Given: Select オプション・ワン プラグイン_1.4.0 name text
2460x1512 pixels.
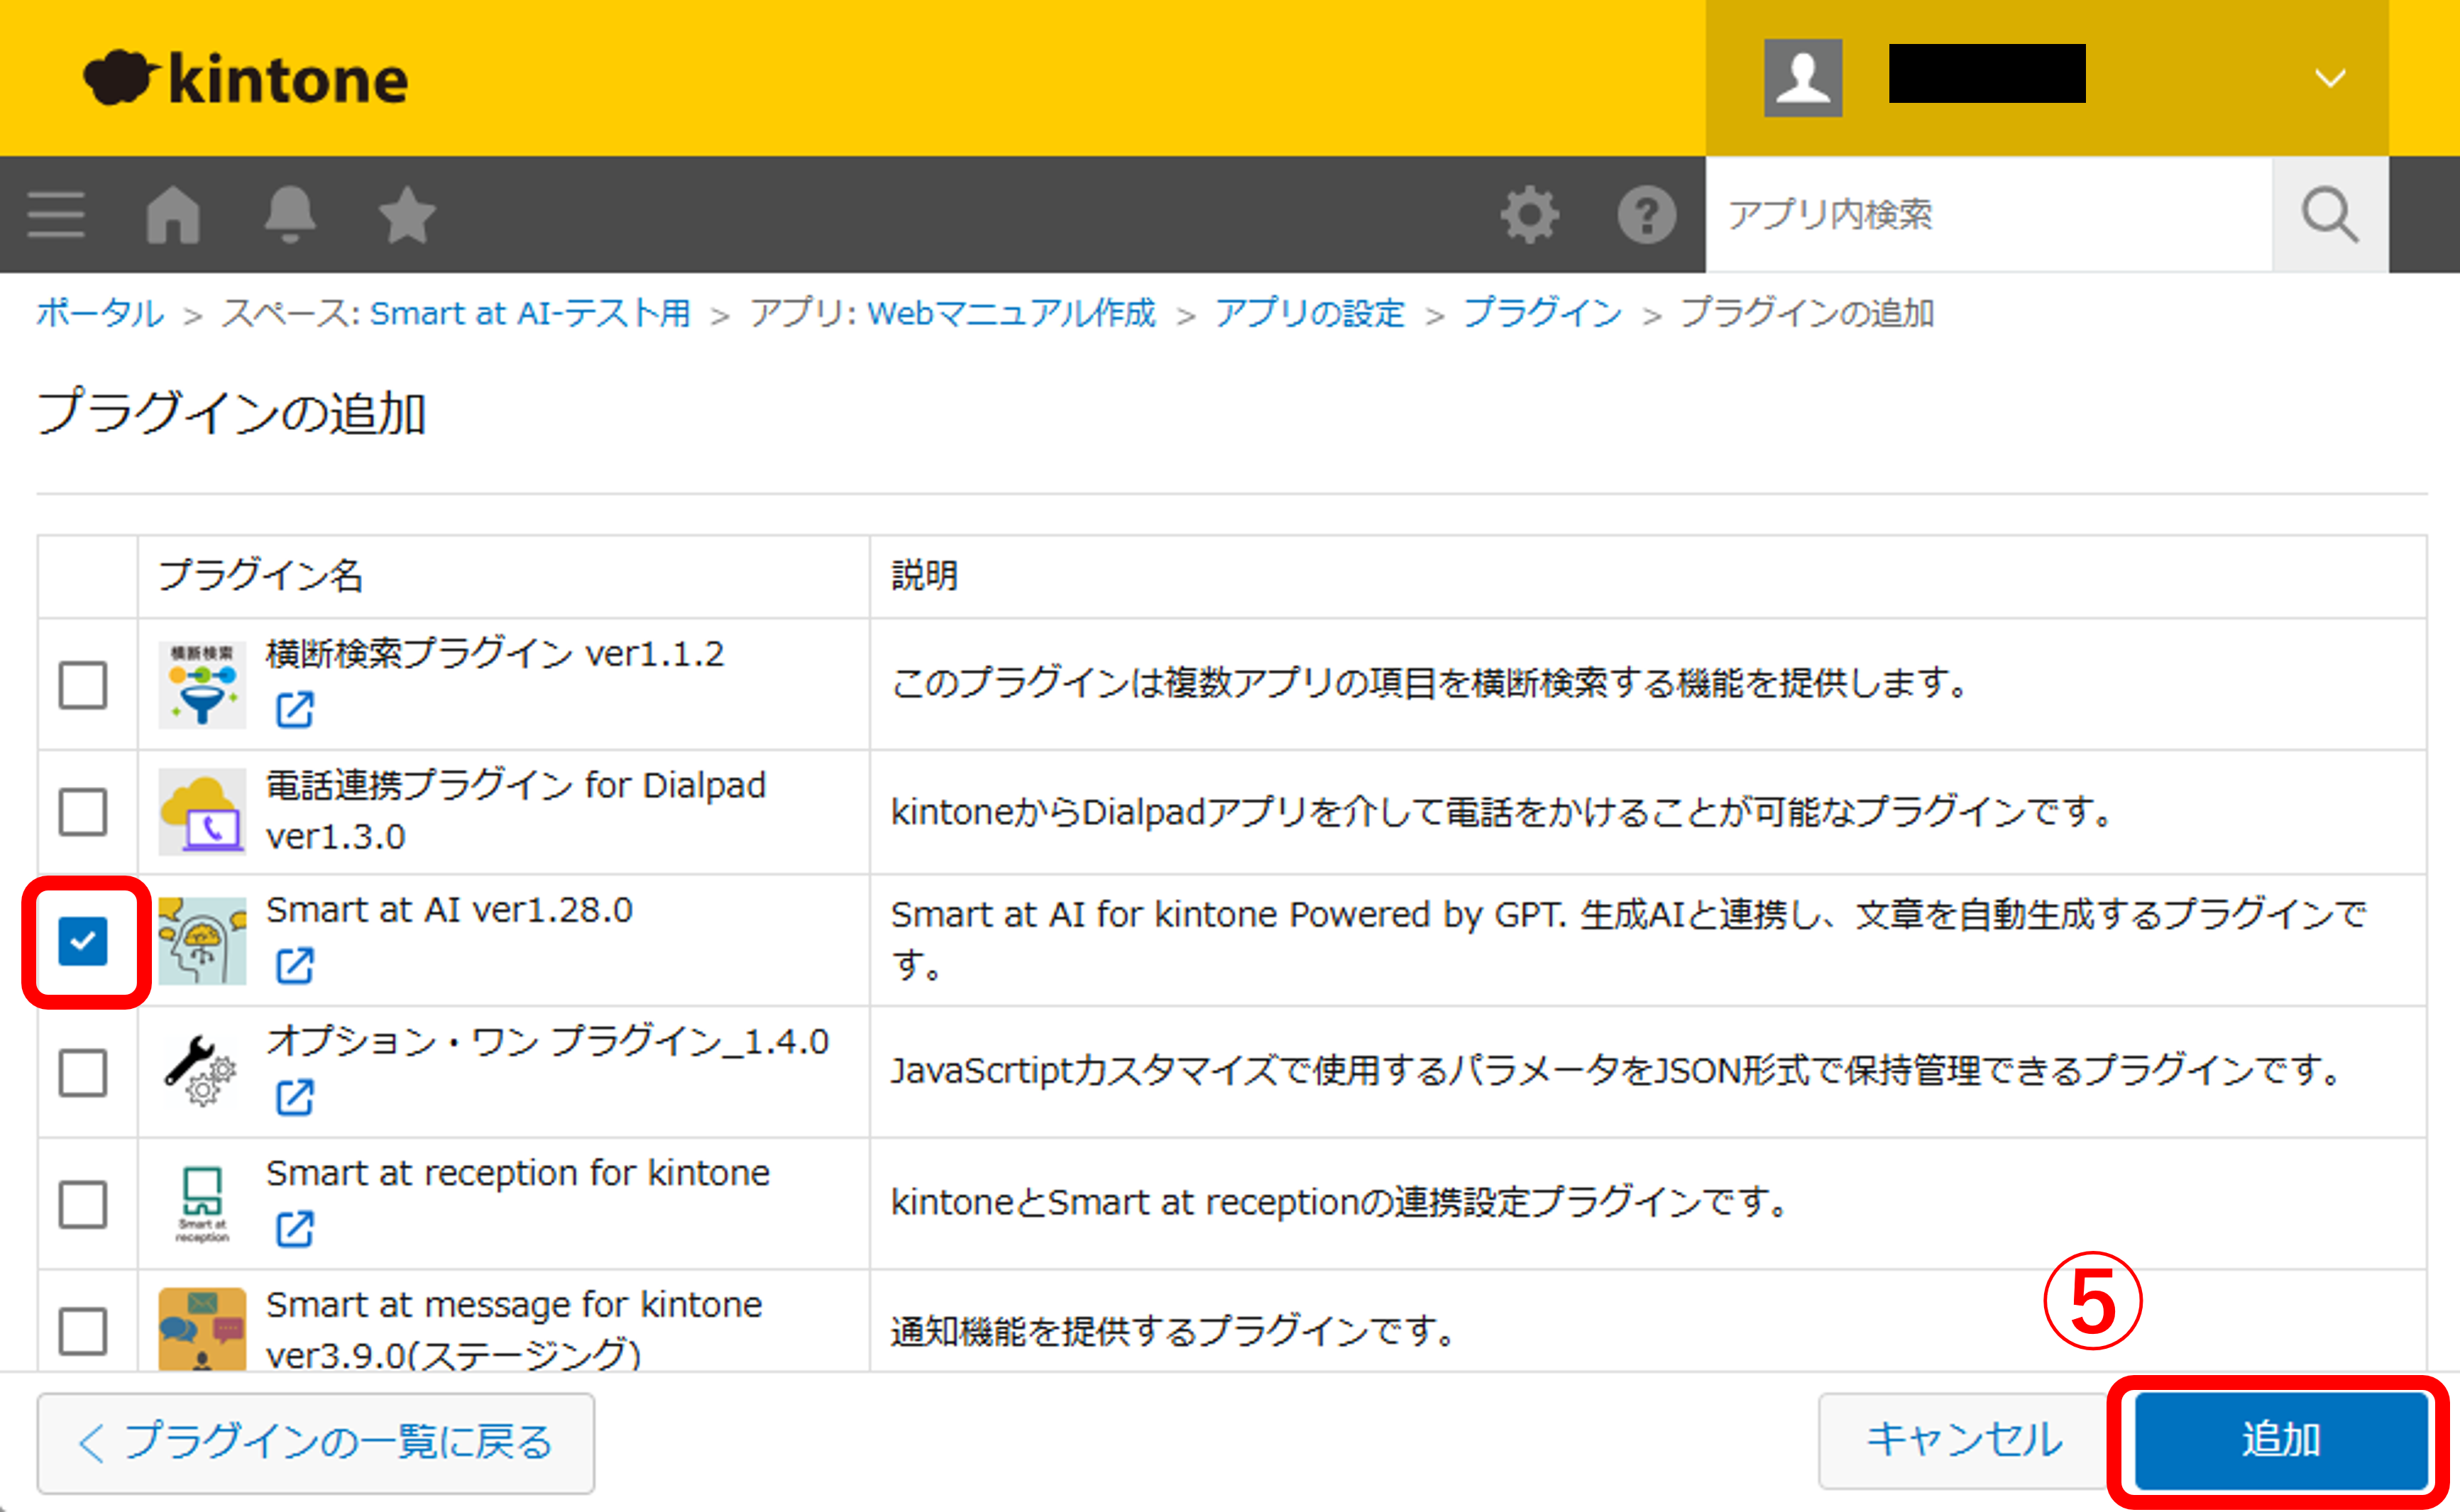Looking at the screenshot, I should pyautogui.click(x=548, y=1041).
